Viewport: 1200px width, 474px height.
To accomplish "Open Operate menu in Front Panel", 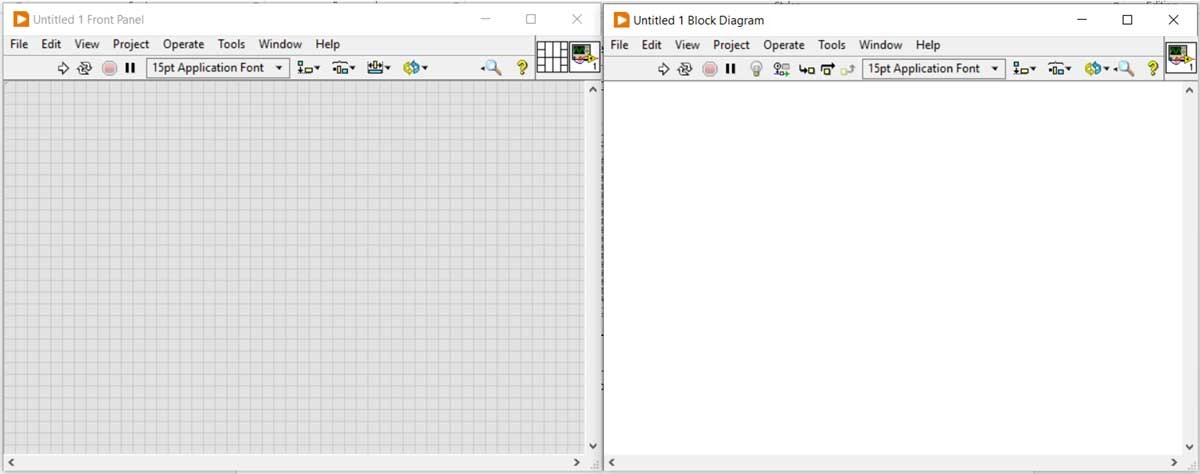I will click(183, 44).
